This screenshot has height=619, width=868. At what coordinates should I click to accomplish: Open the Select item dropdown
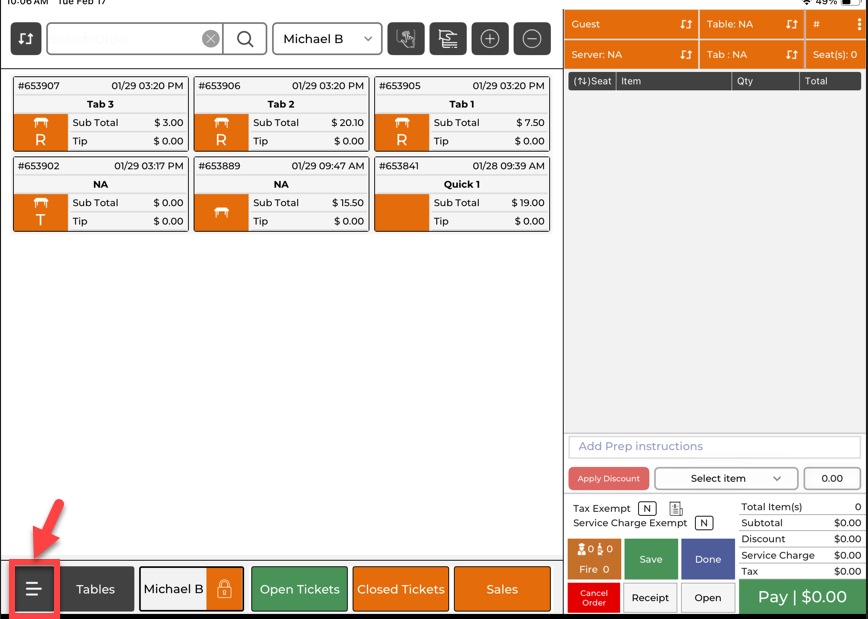coord(726,478)
